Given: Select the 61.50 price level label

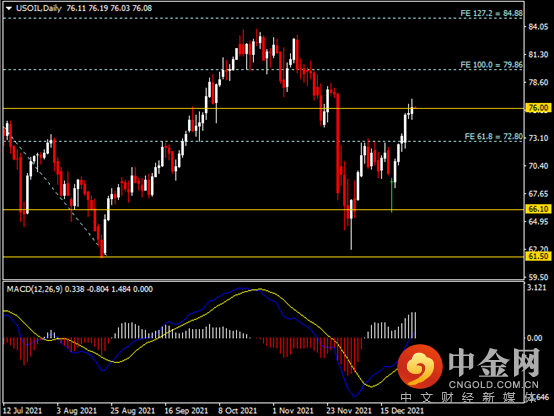Looking at the screenshot, I should (x=538, y=256).
